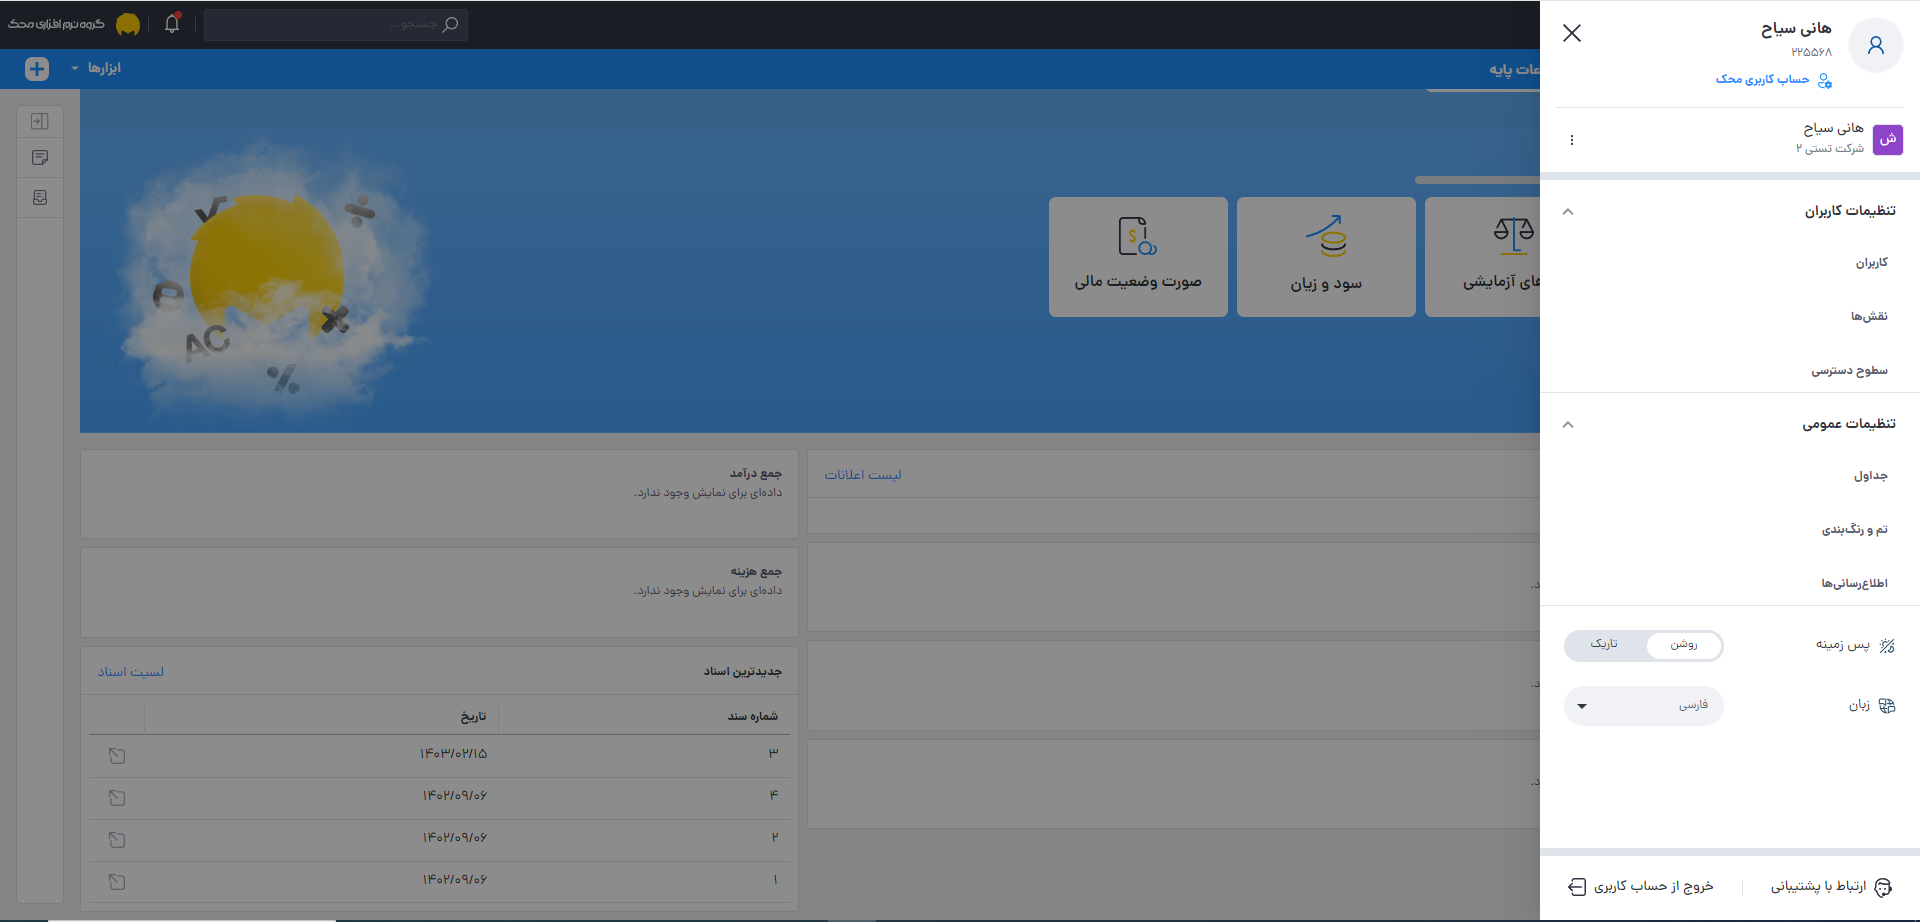Click the جدیدترین اسناد heading
Viewport: 1920px width, 922px height.
click(743, 672)
